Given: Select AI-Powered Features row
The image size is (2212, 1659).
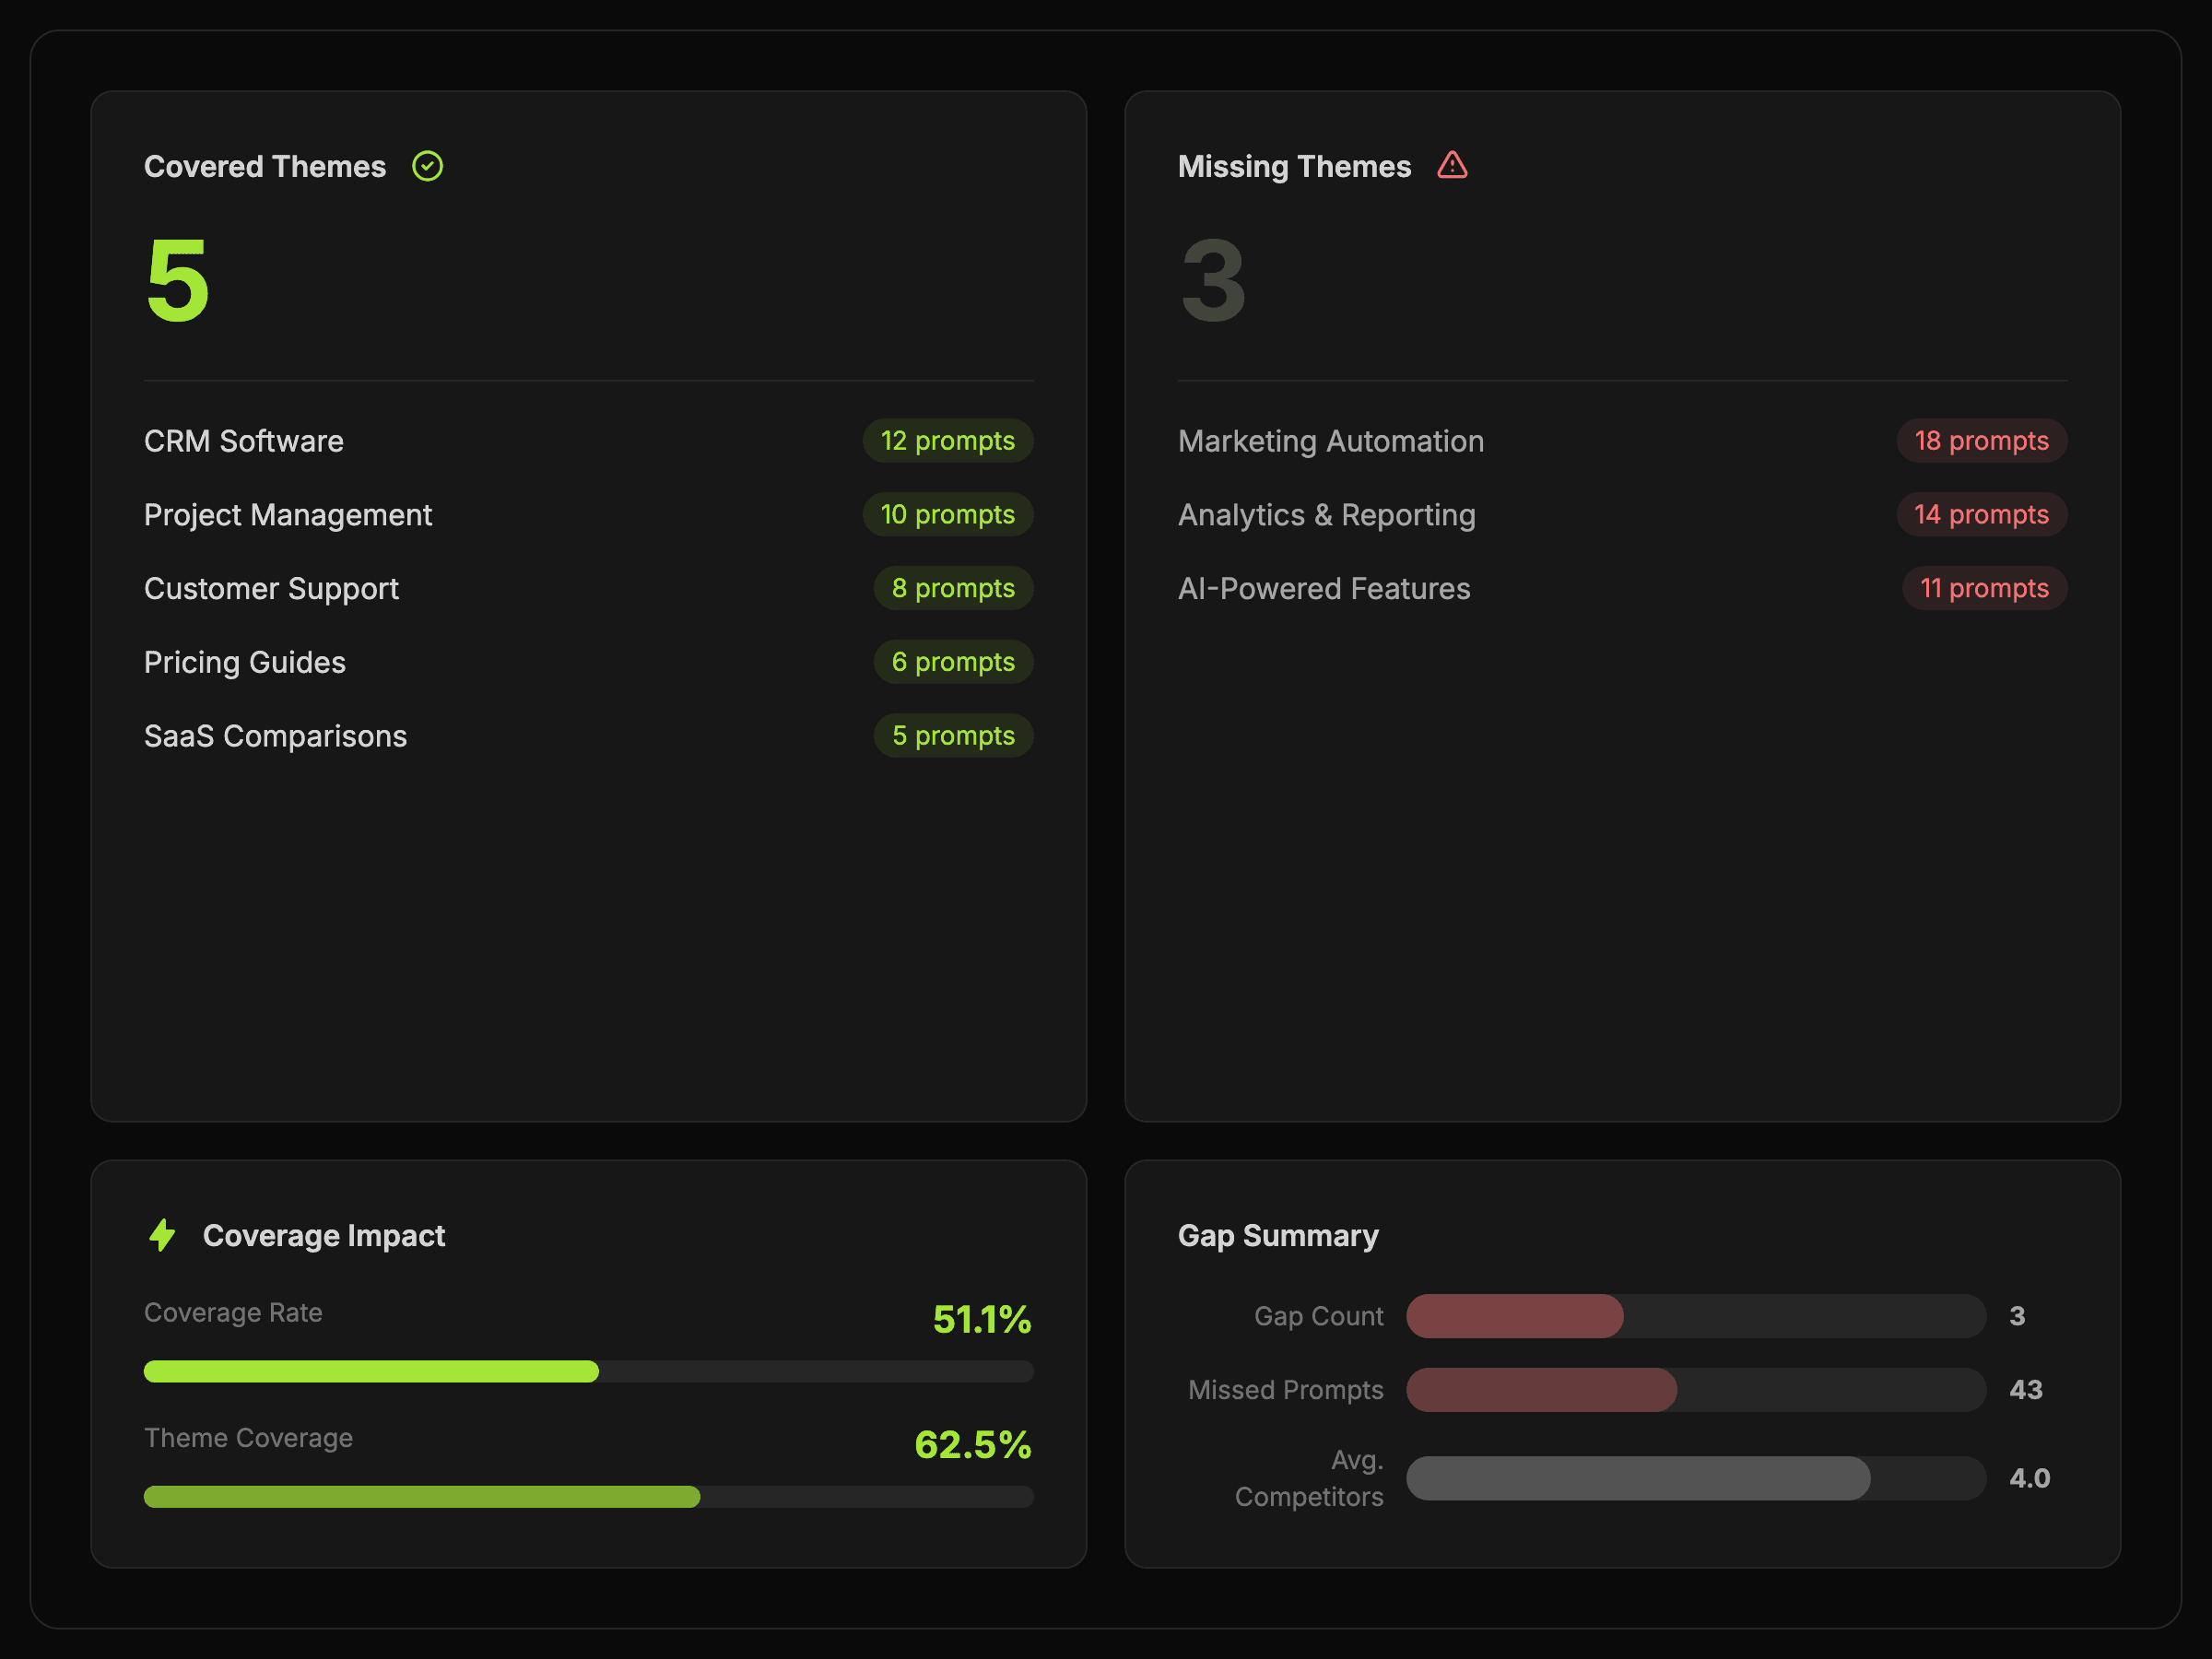Looking at the screenshot, I should coord(1323,589).
